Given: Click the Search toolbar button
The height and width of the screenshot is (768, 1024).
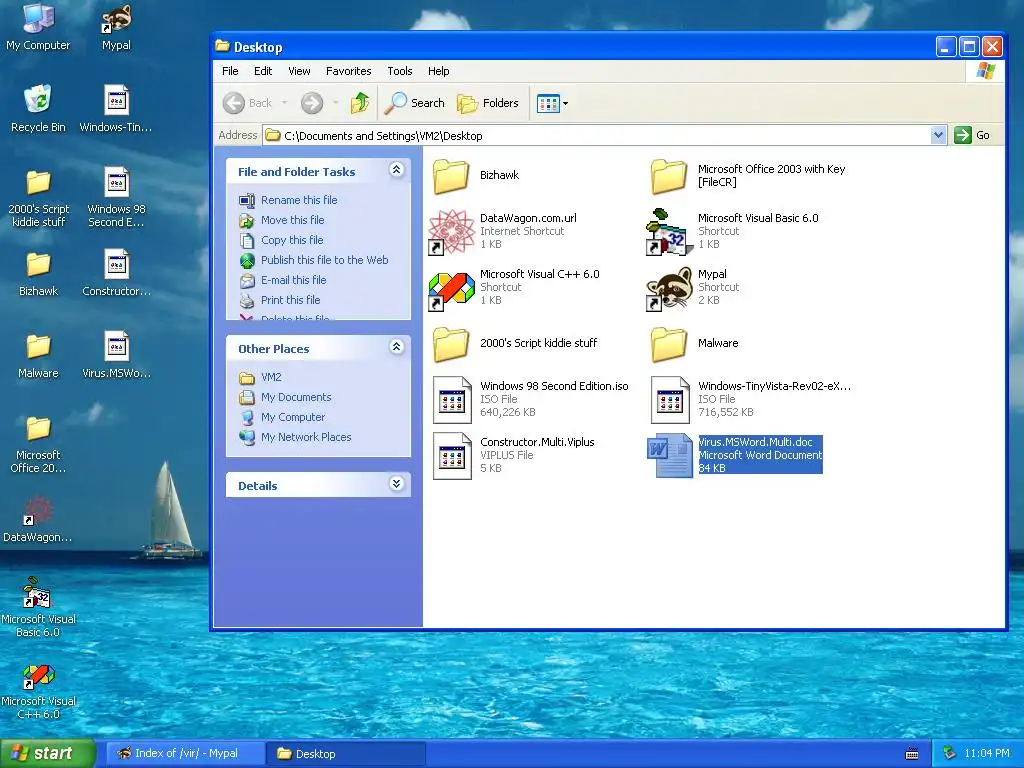Looking at the screenshot, I should coord(415,103).
